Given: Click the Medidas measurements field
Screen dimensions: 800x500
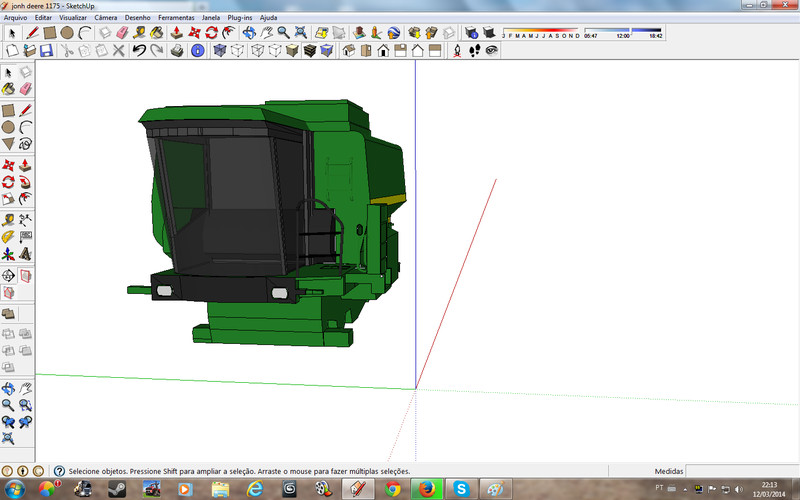Looking at the screenshot, I should pyautogui.click(x=742, y=471).
